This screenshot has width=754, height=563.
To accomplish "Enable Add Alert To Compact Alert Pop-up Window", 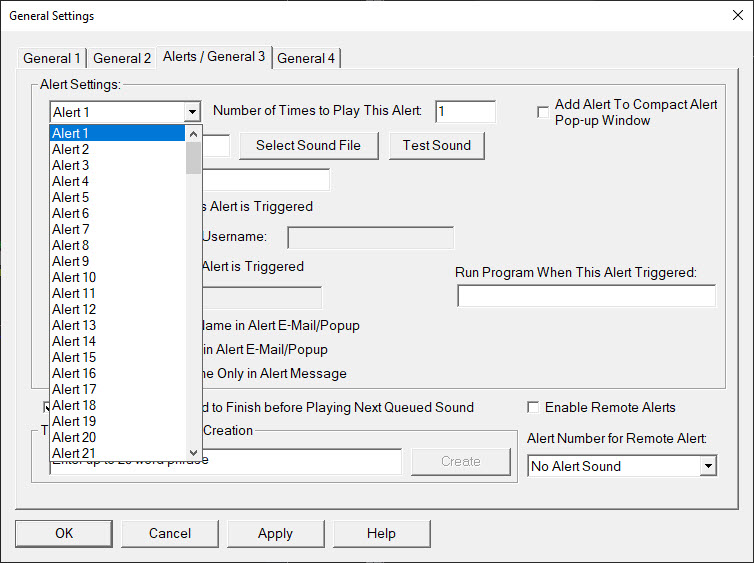I will pyautogui.click(x=543, y=112).
